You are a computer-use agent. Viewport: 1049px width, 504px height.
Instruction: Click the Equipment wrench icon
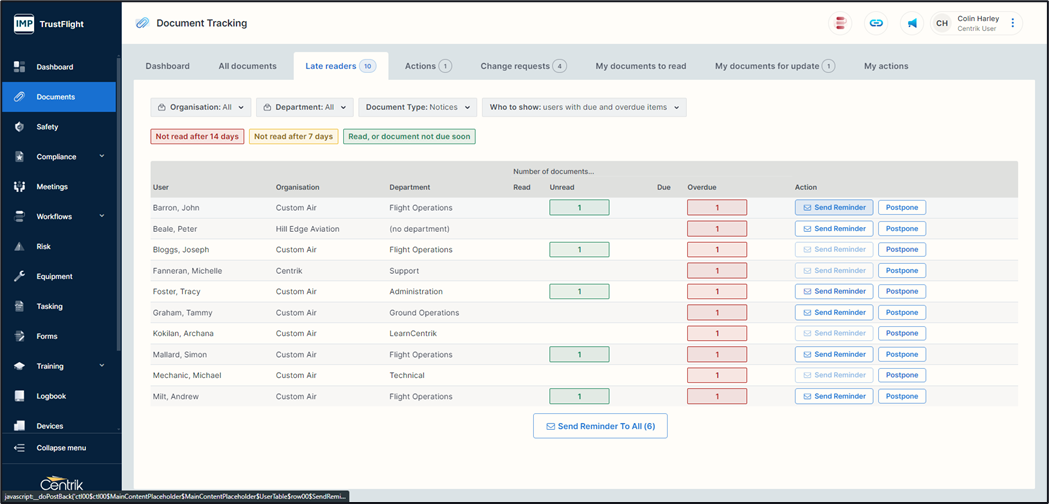19,276
